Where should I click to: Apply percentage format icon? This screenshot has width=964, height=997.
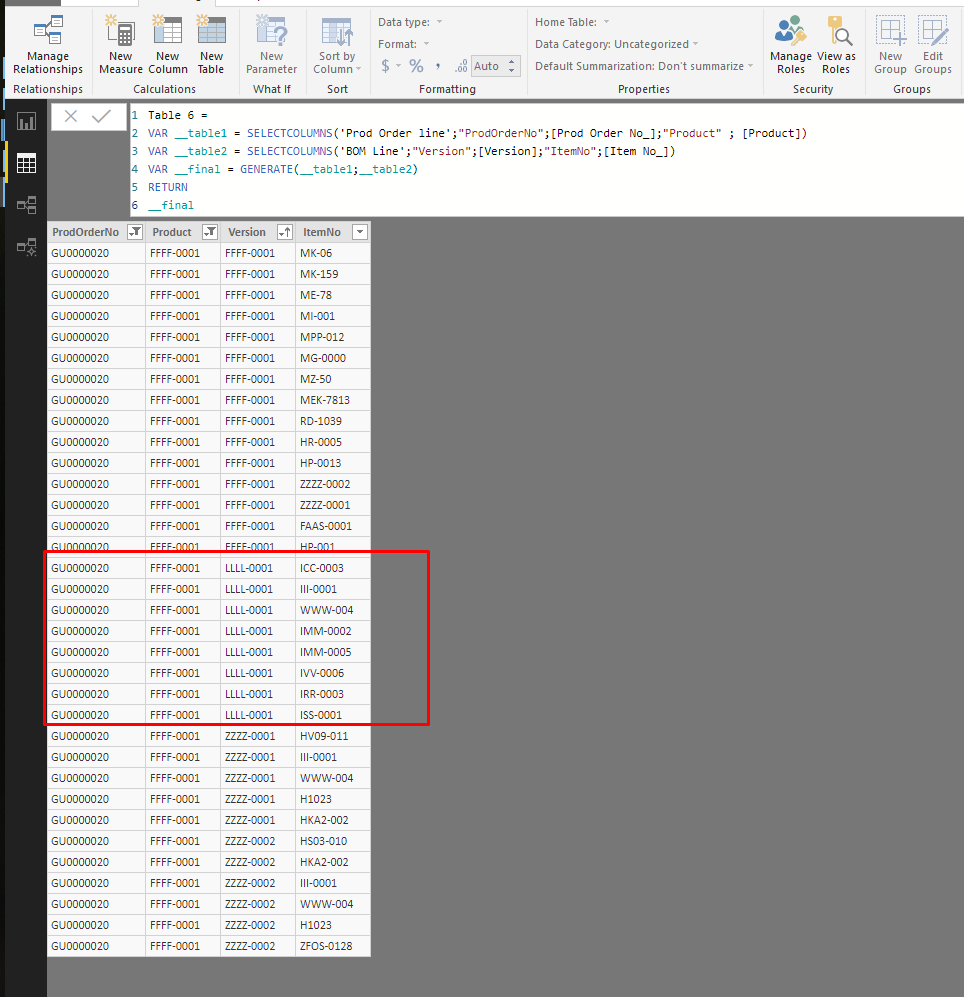(417, 65)
